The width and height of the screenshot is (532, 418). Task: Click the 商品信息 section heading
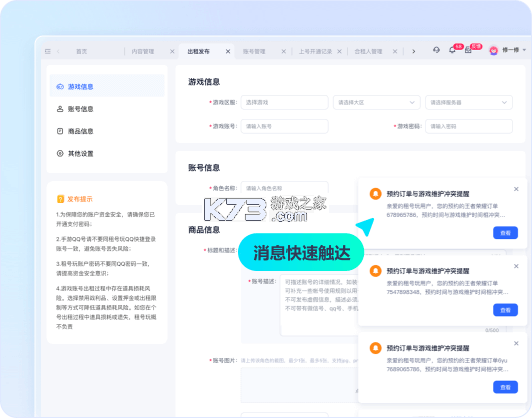click(204, 230)
